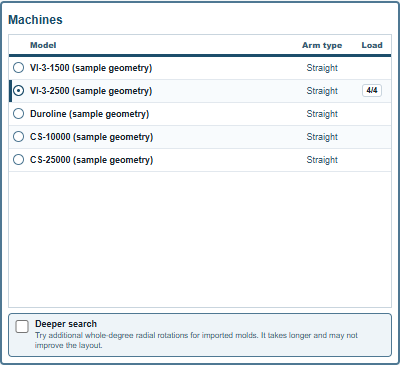Screen dimensions: 400x365
Task: Click the Arm type column header
Action: (322, 45)
